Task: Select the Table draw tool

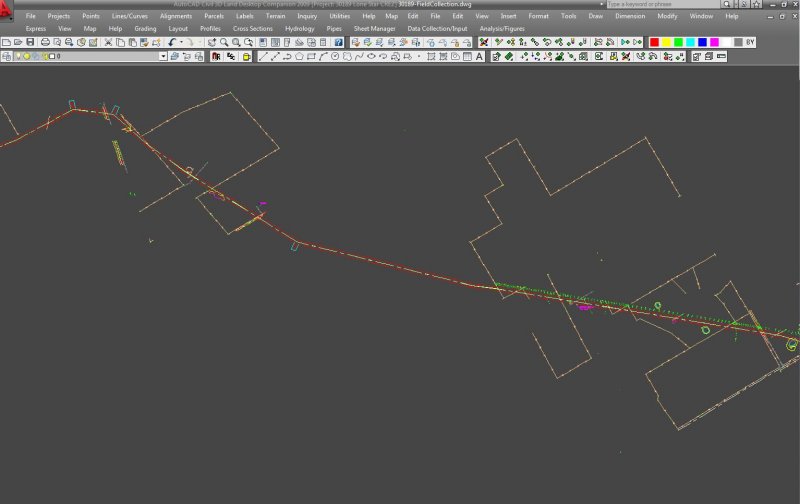Action: coord(467,57)
